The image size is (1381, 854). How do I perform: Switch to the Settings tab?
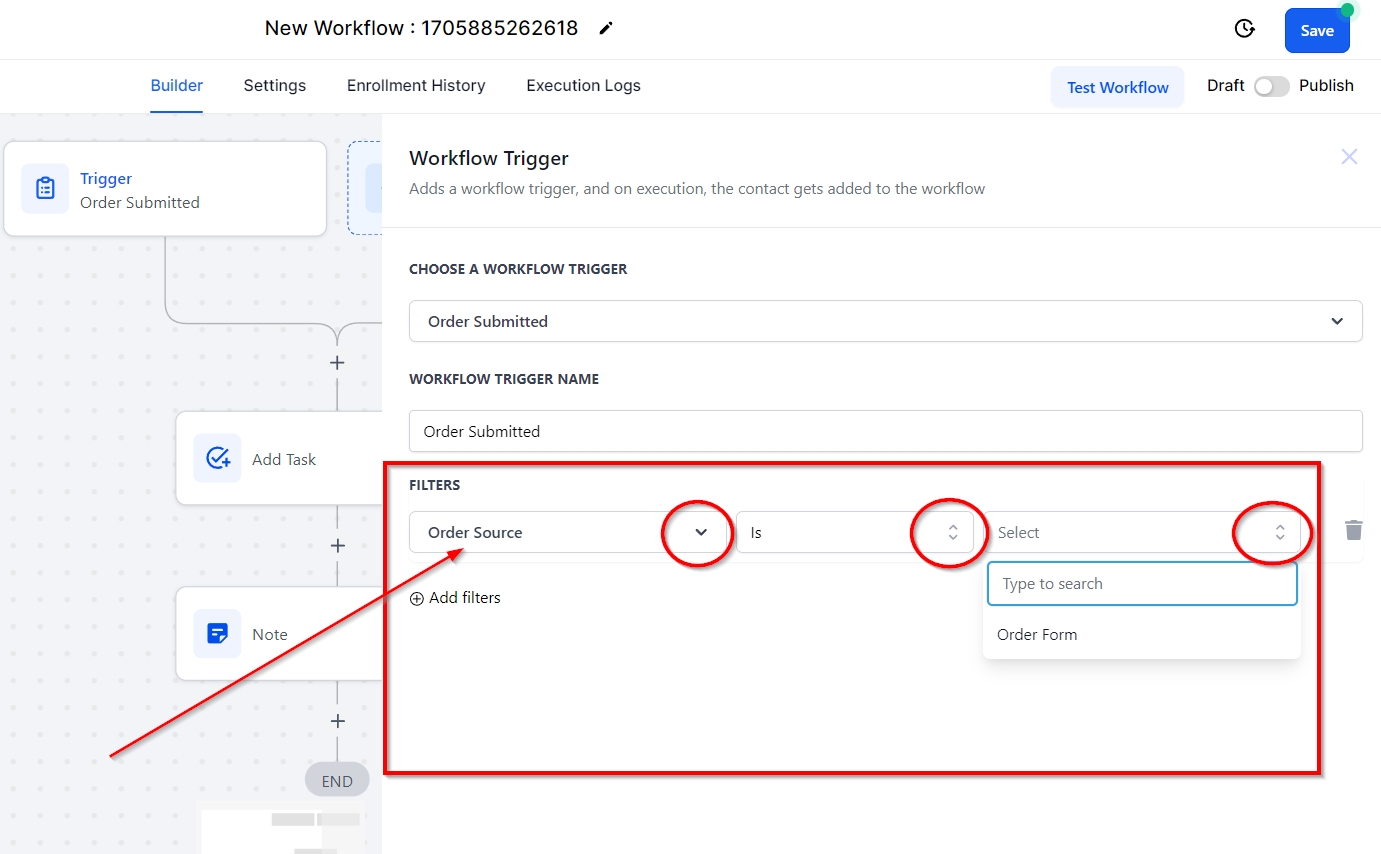tap(274, 86)
